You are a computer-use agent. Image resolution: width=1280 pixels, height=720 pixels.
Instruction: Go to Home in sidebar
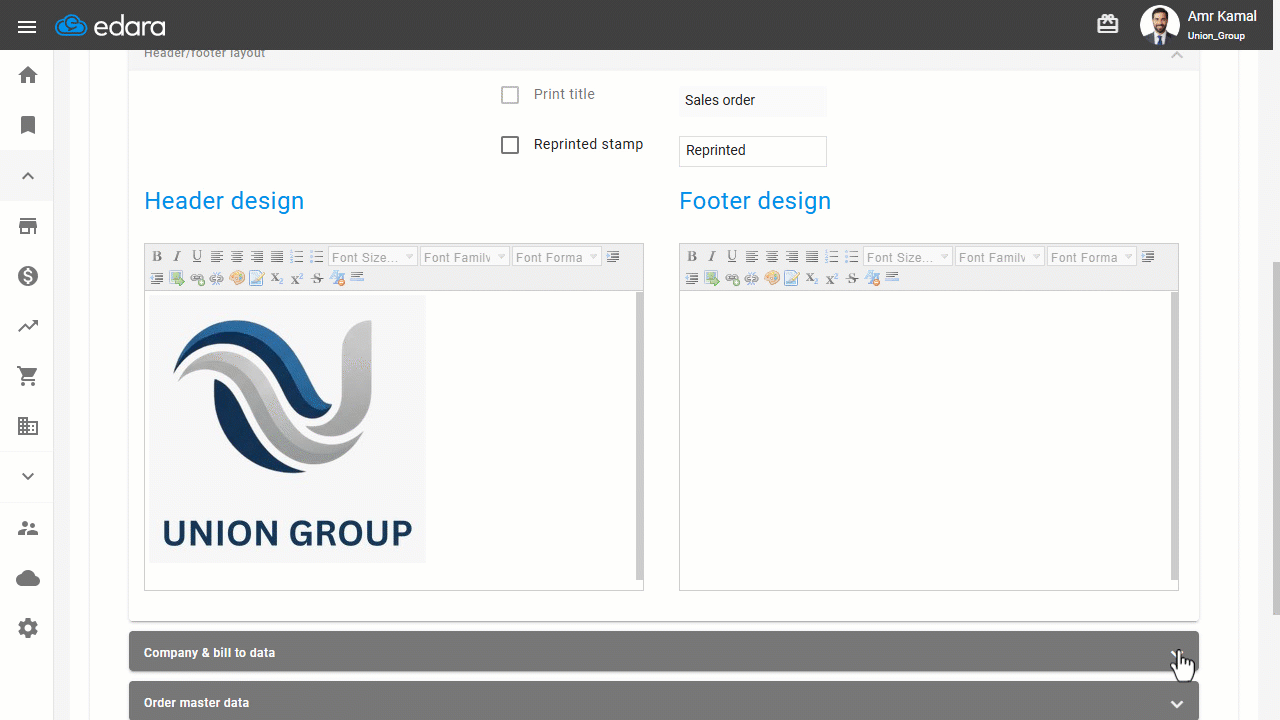(28, 75)
